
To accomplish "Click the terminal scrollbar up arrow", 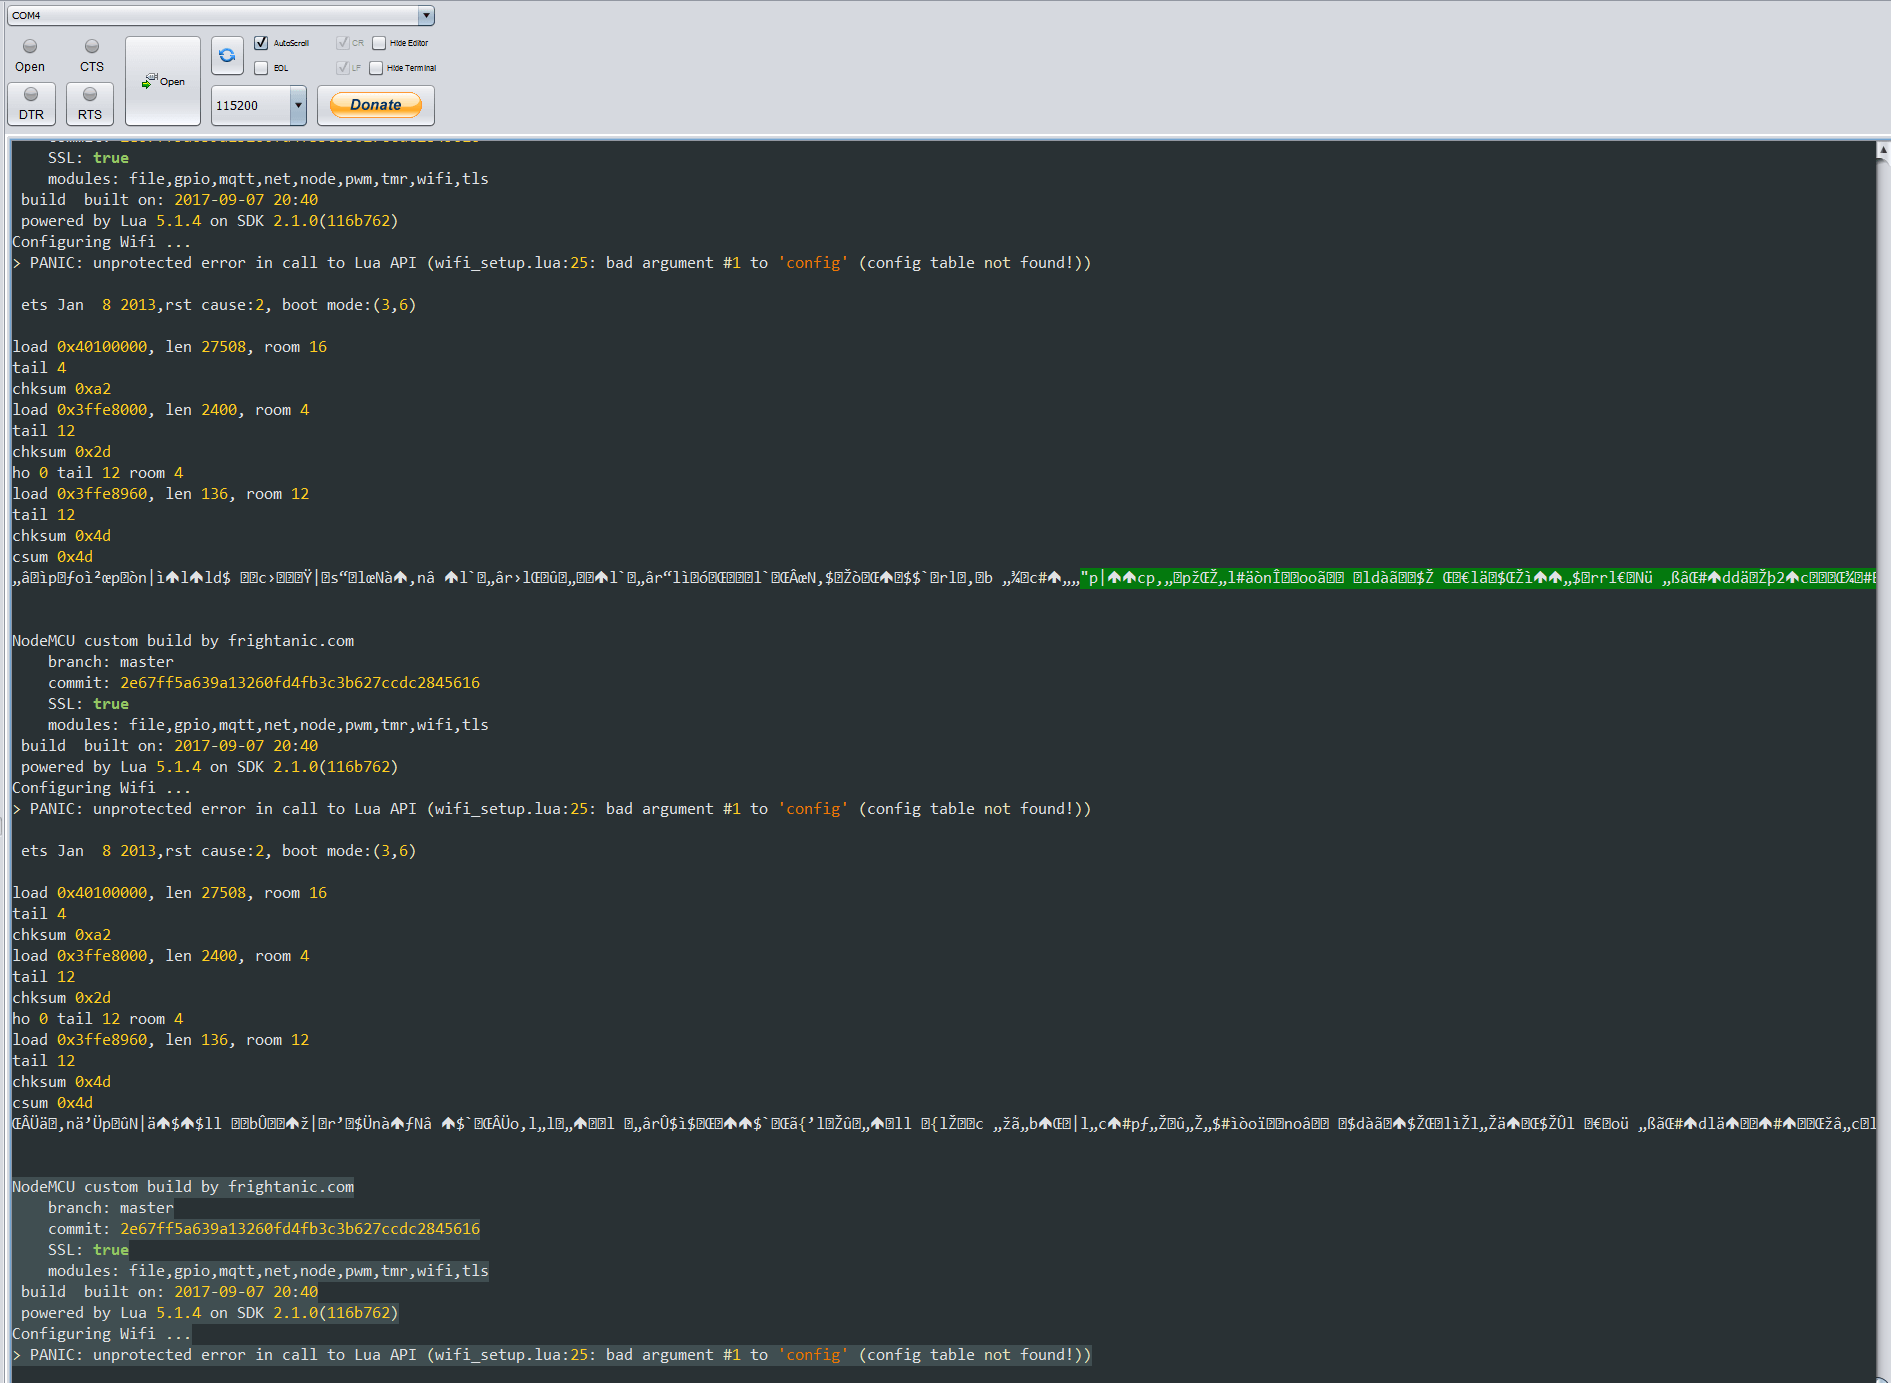I will coord(1882,151).
